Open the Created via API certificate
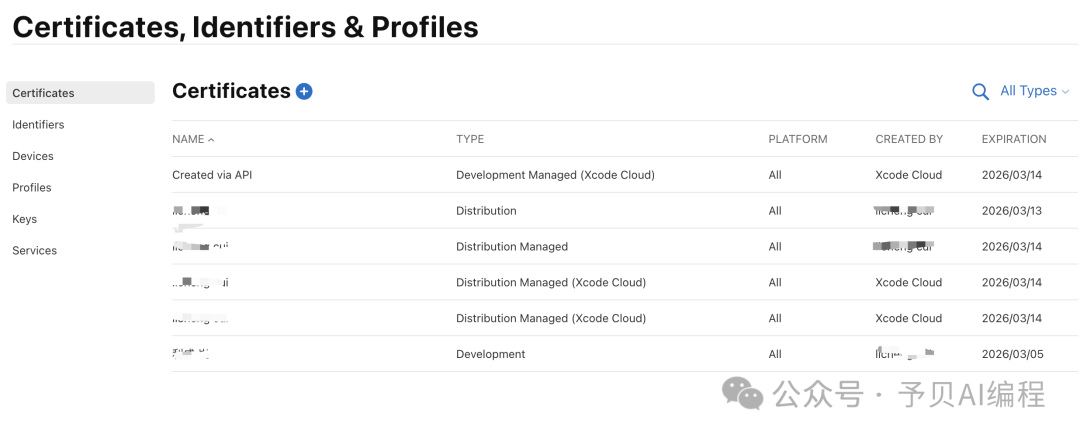Viewport: 1080px width, 438px height. click(212, 175)
